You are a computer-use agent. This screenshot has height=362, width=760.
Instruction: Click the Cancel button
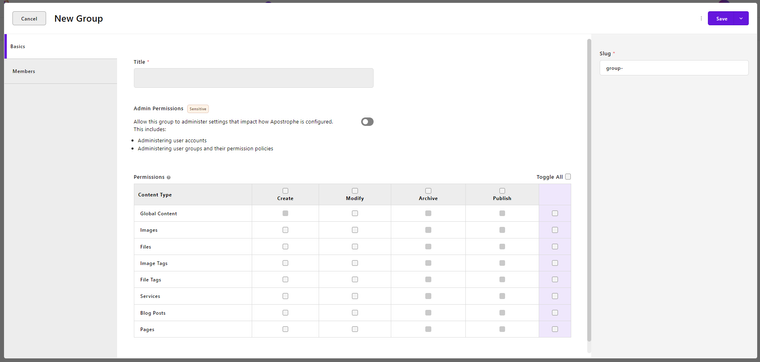pyautogui.click(x=29, y=18)
